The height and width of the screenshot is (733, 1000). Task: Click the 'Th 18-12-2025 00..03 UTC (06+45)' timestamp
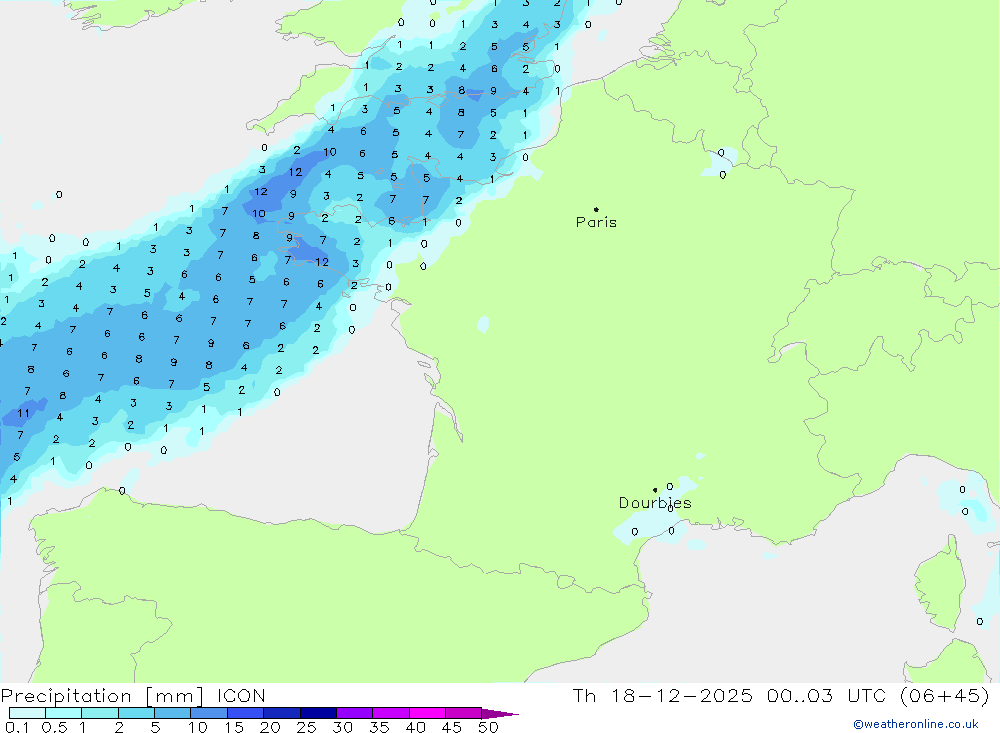tap(781, 695)
